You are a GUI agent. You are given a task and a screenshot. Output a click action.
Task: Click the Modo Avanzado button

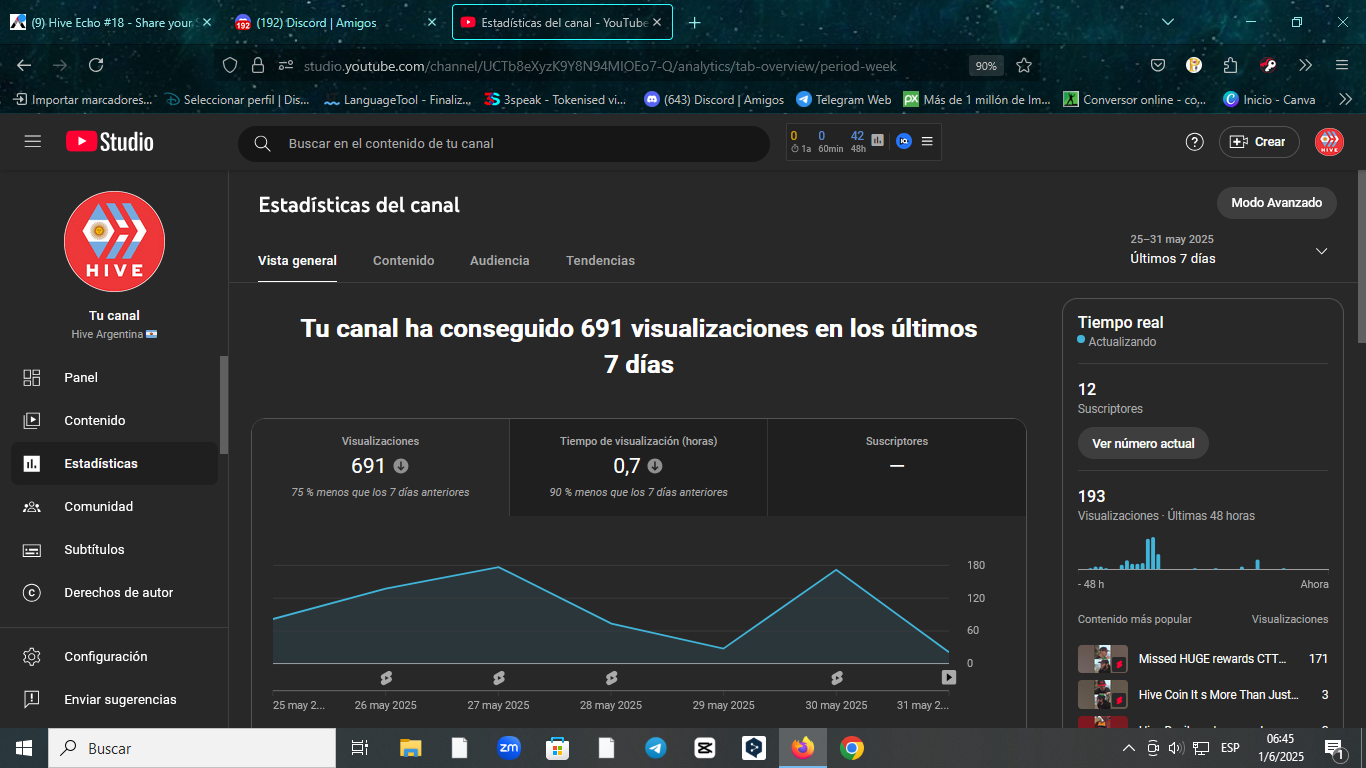[1277, 202]
